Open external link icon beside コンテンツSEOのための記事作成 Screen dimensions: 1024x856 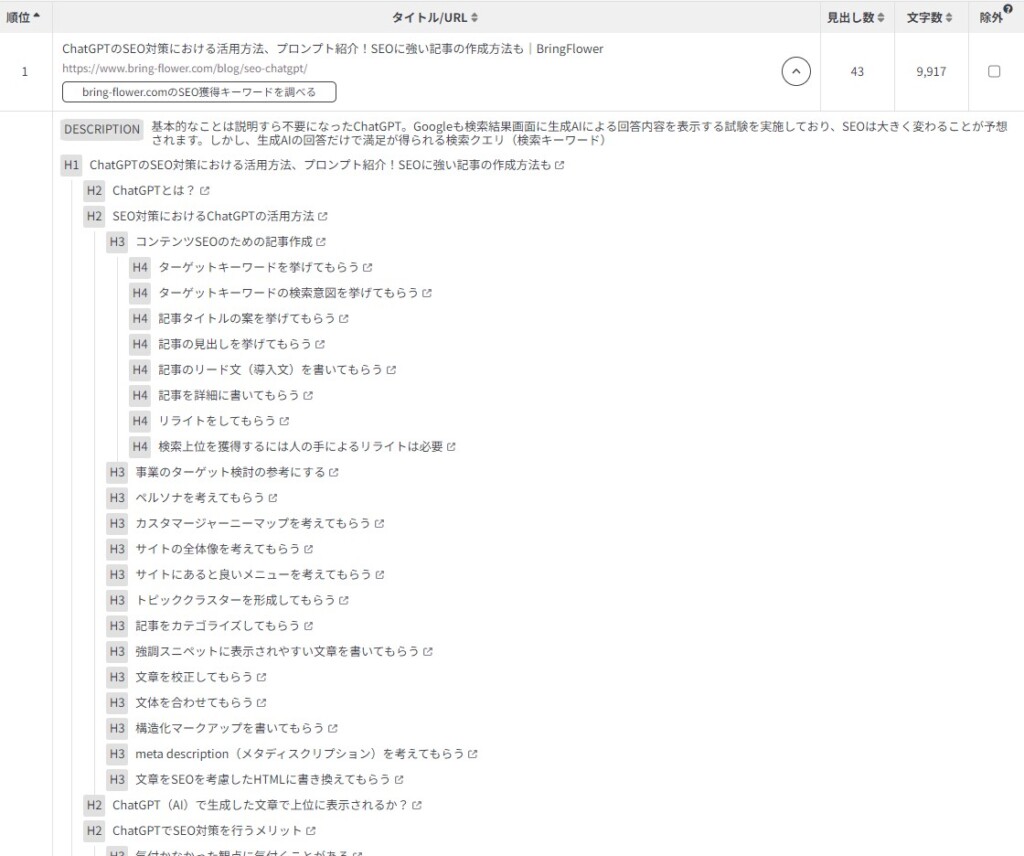point(321,242)
